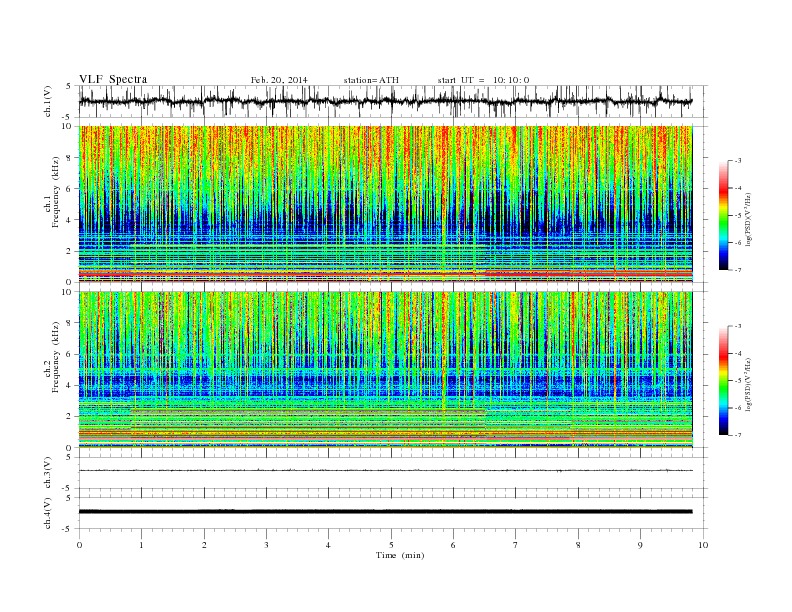Screen dimensions: 792x612
Task: Click the time axis tick label '7'
Action: [x=516, y=545]
